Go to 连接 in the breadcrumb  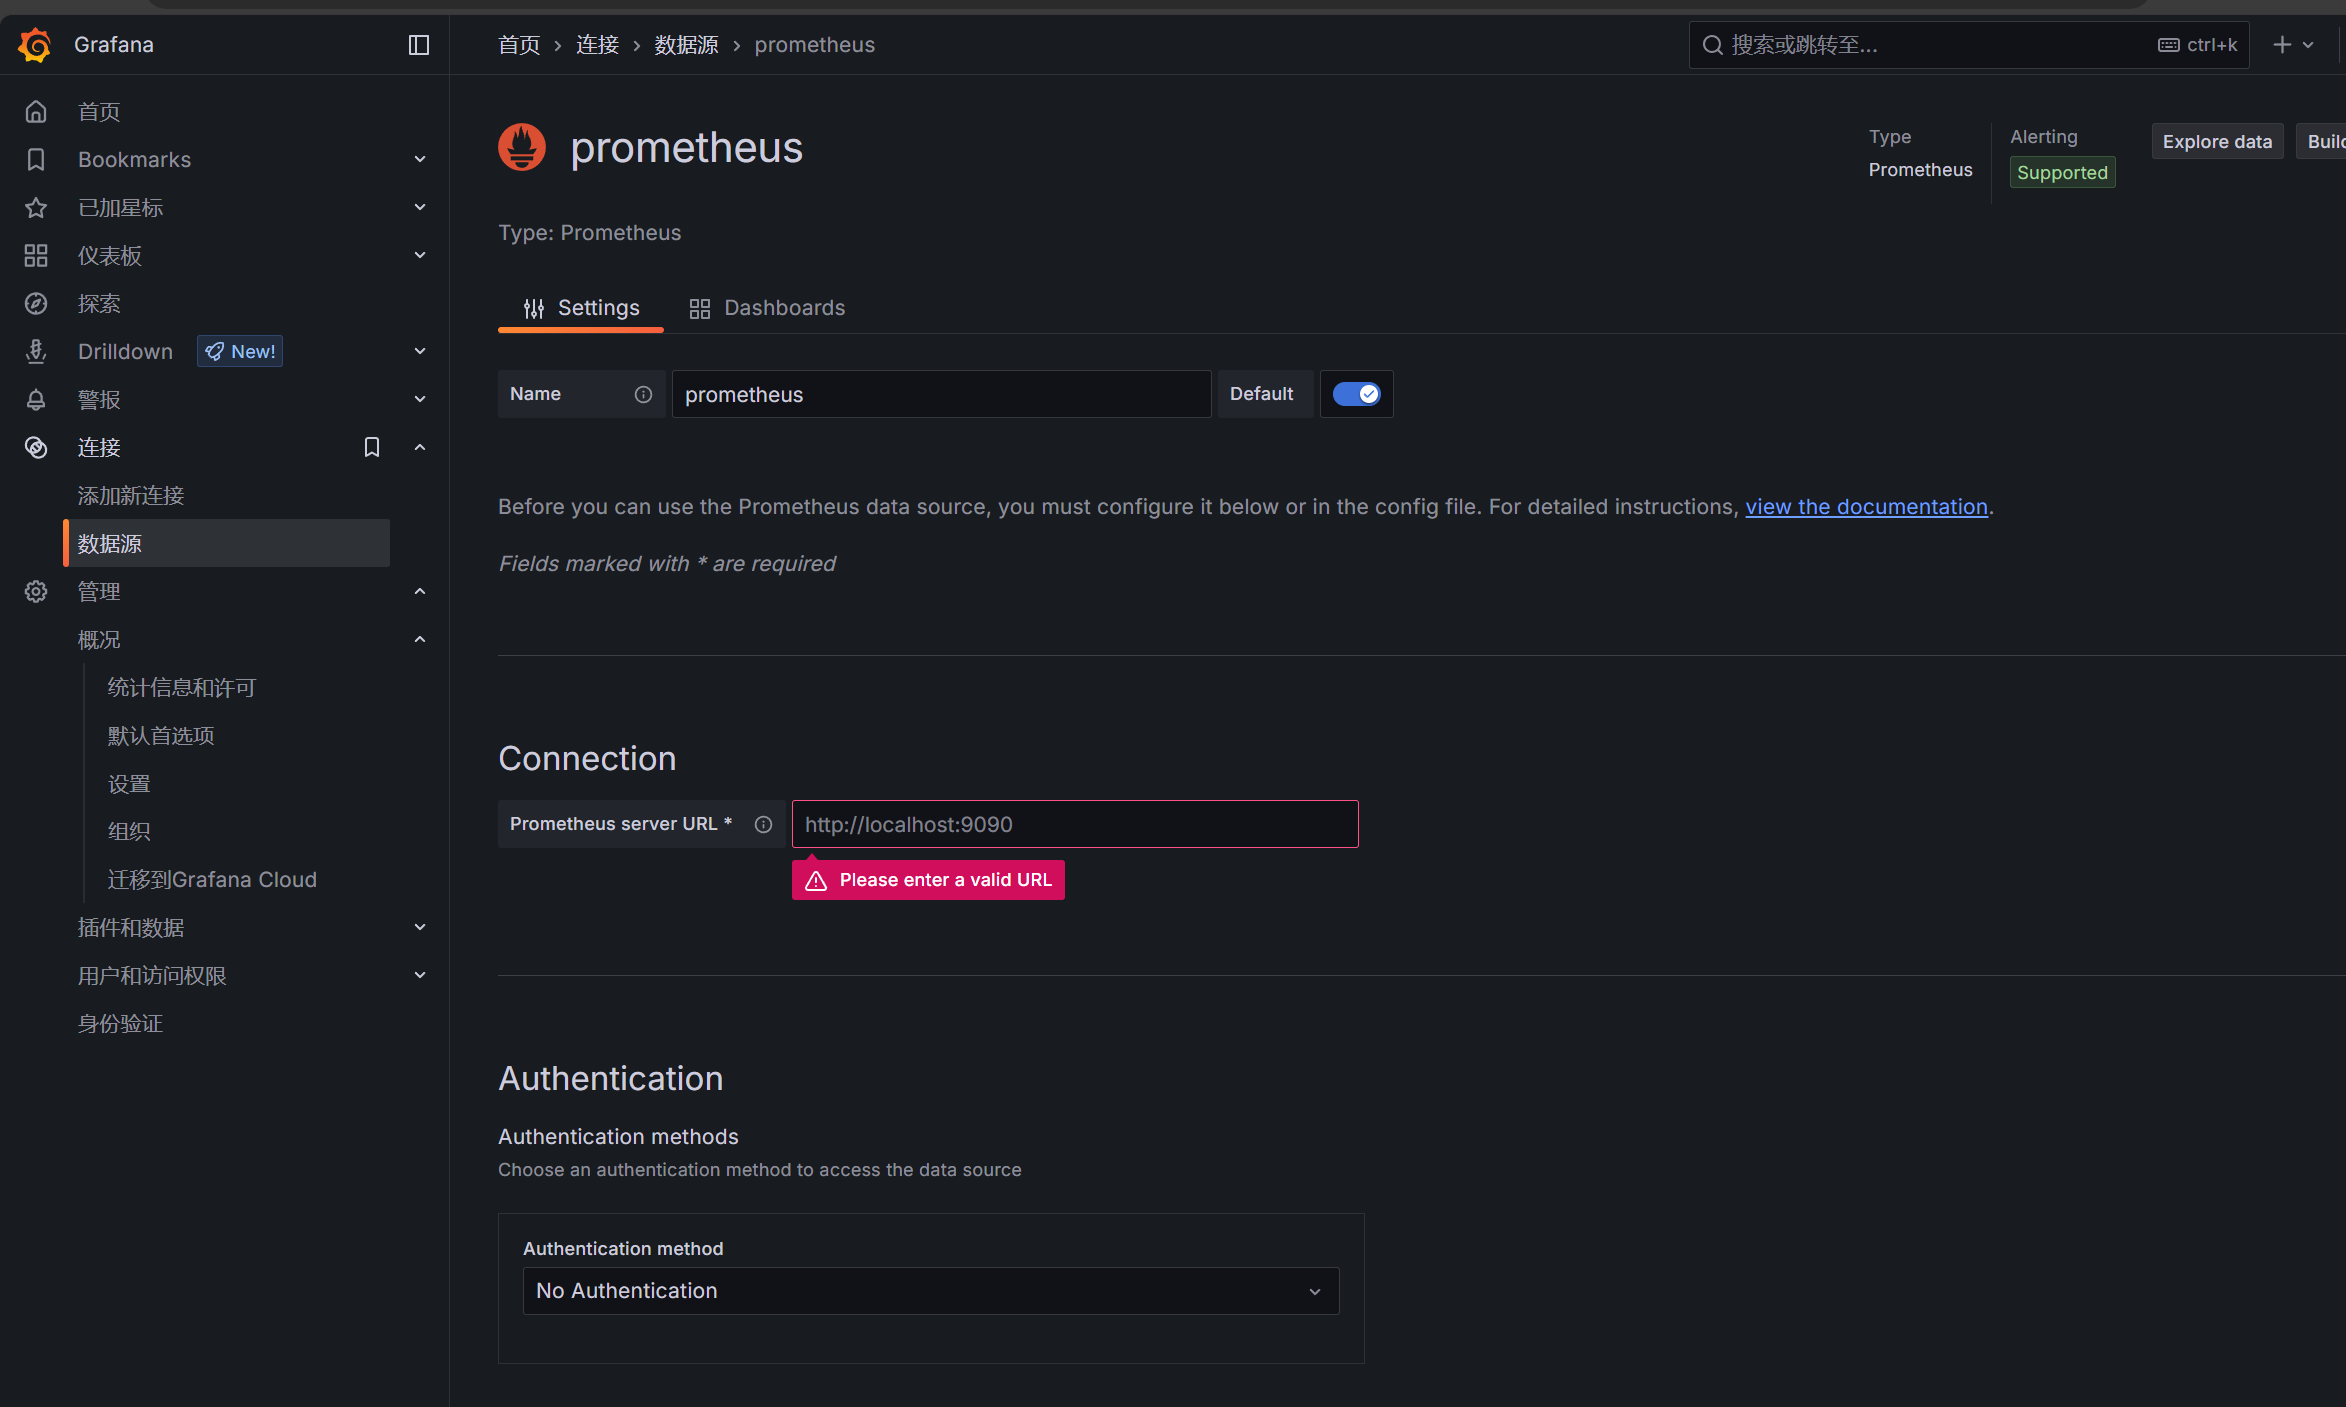597,45
